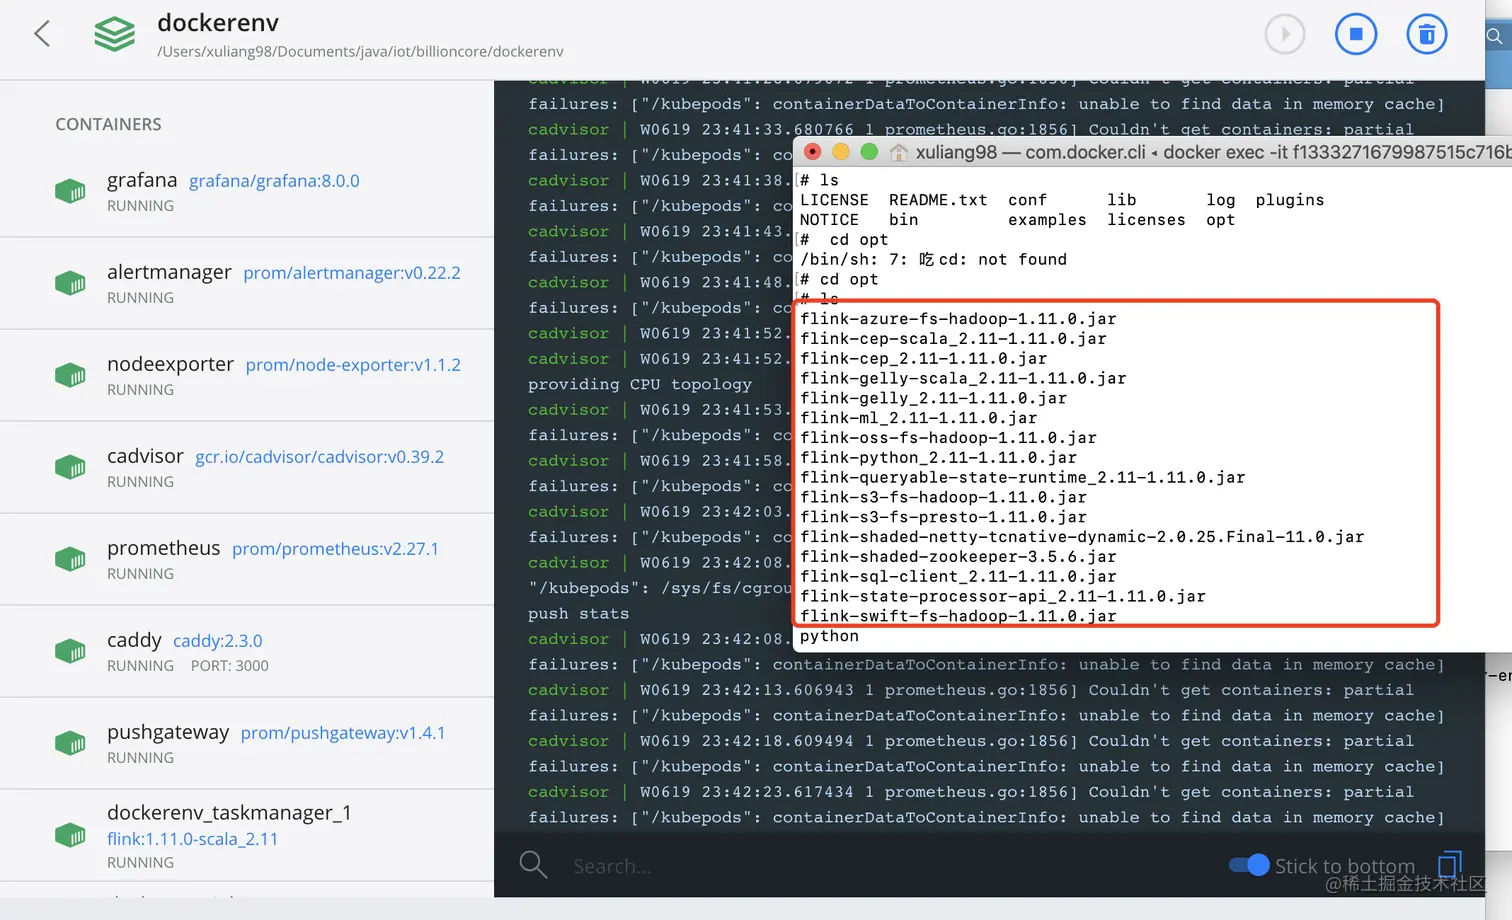Click flink-python_2.11-1.11.0.jar in Terminal
This screenshot has width=1512, height=920.
click(938, 458)
